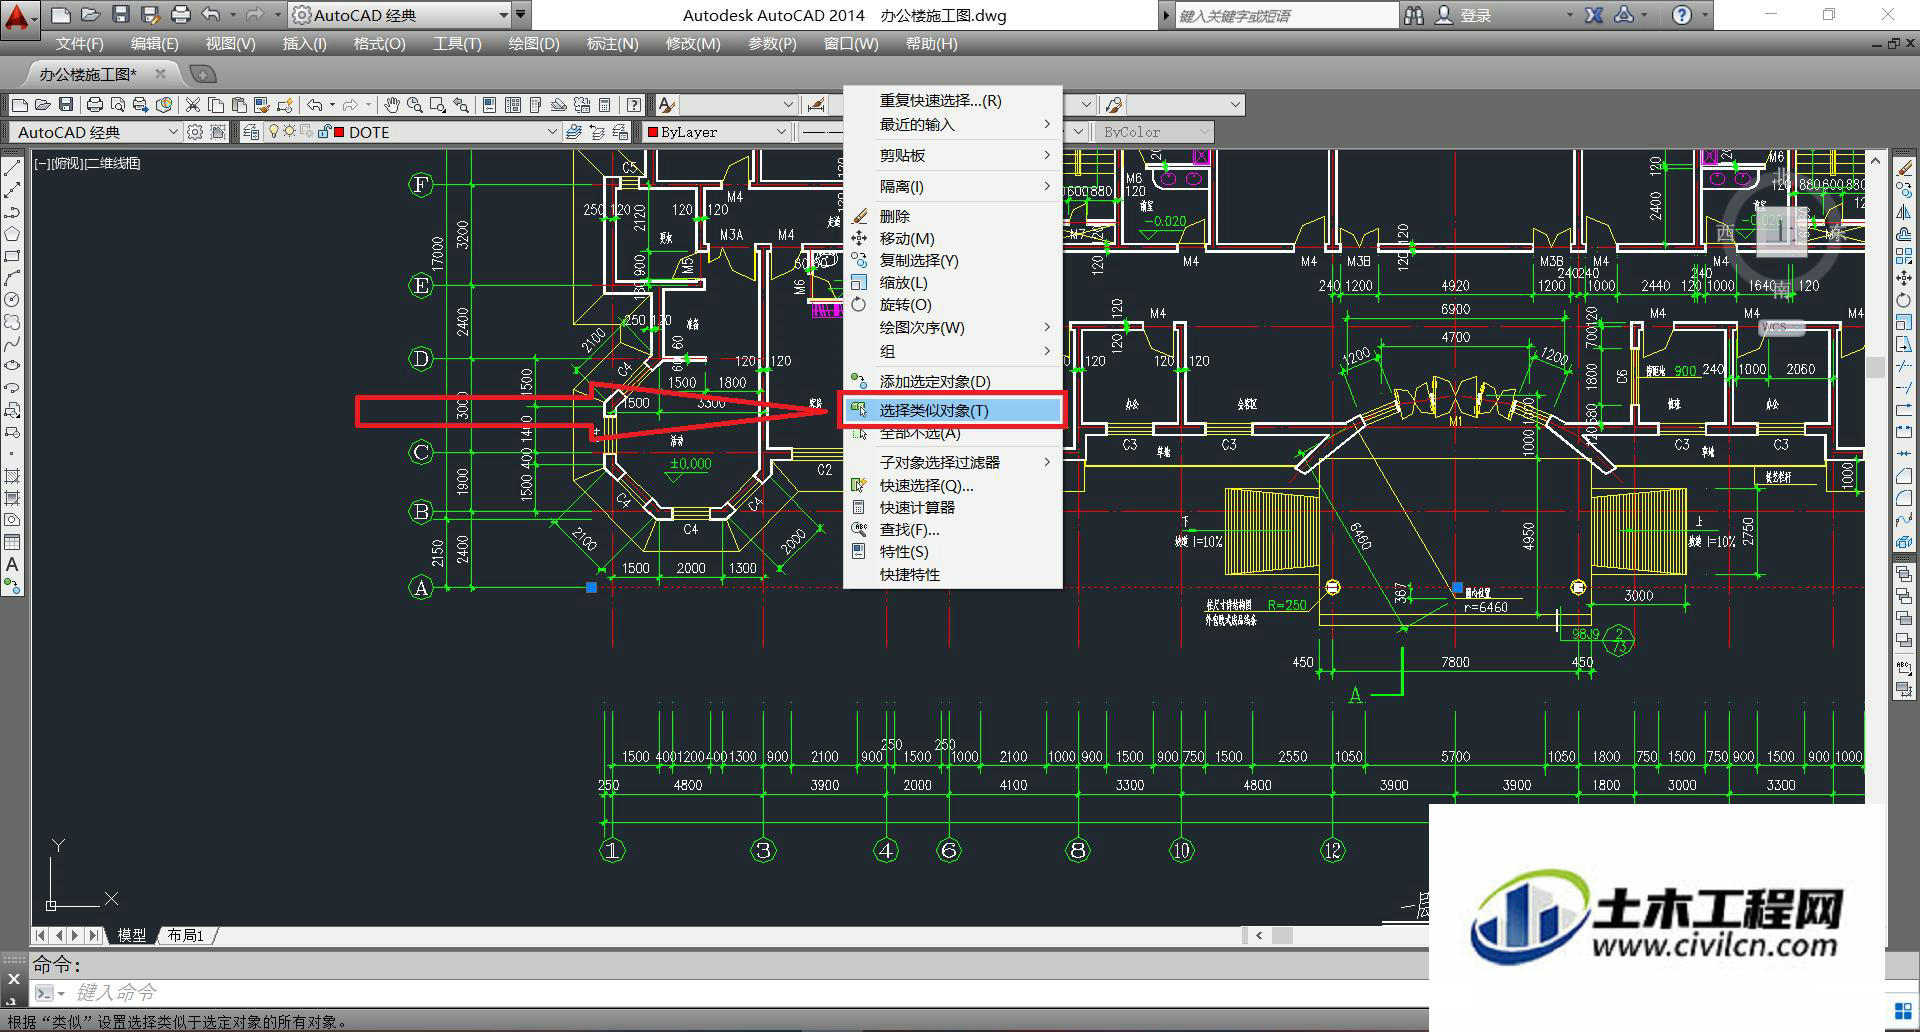Choose 全部不选(A) entry
The height and width of the screenshot is (1032, 1920).
point(952,433)
